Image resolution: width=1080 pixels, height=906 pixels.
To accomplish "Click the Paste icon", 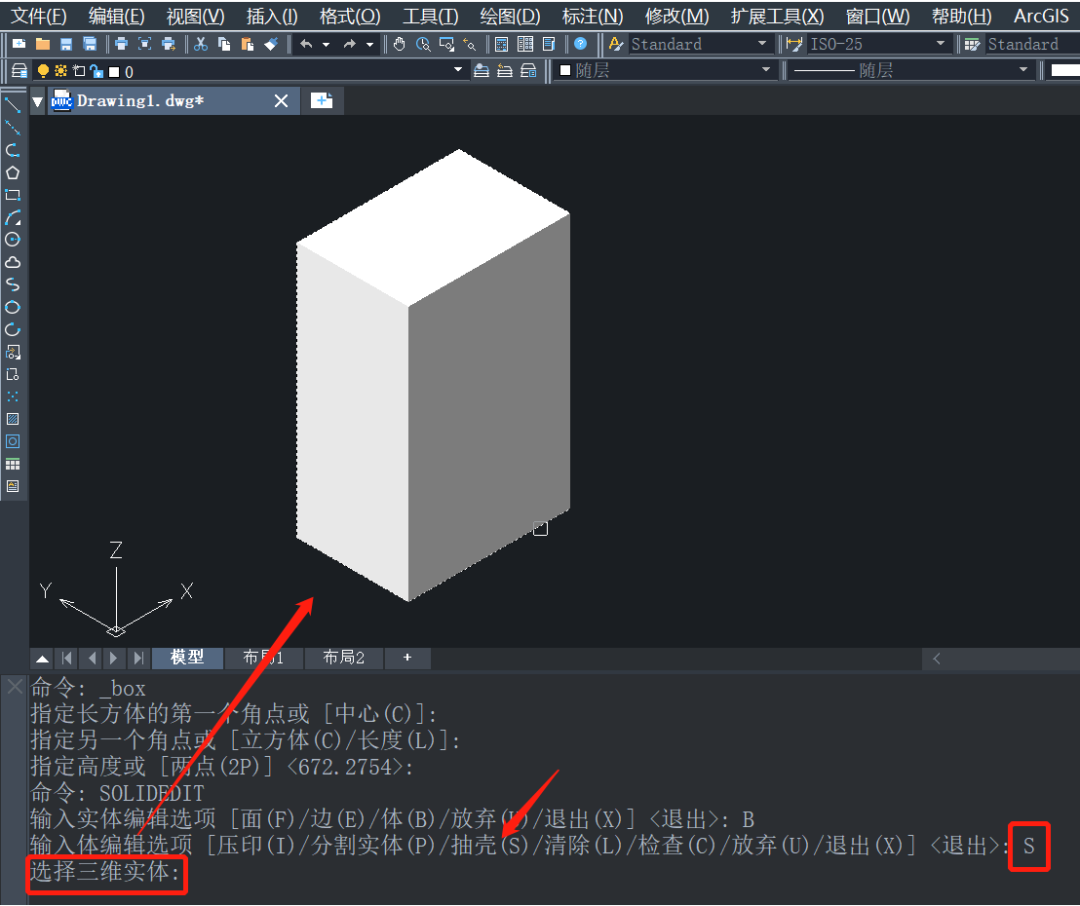I will click(x=247, y=44).
